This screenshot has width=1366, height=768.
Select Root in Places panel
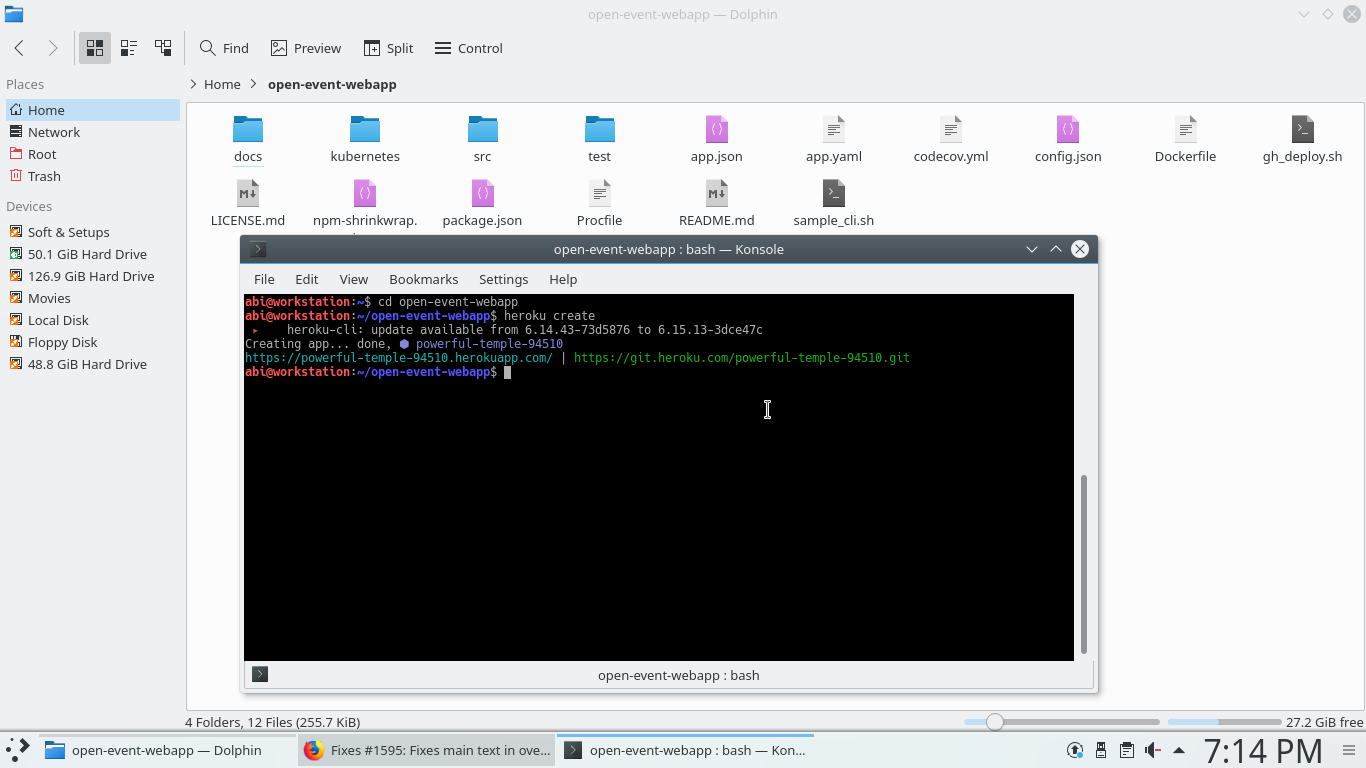(93, 154)
